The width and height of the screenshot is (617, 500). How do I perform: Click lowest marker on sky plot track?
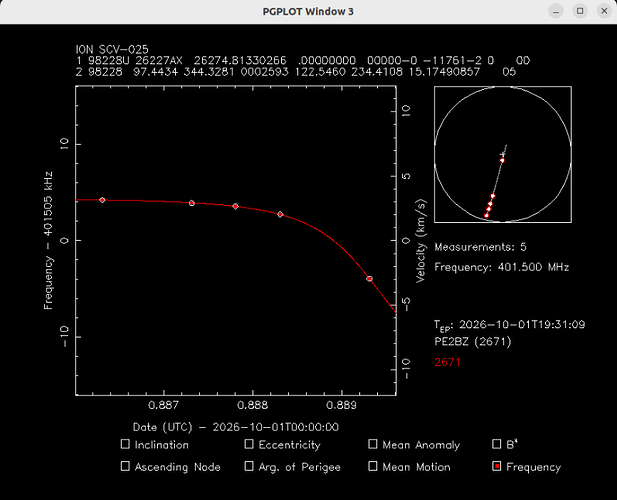click(486, 216)
